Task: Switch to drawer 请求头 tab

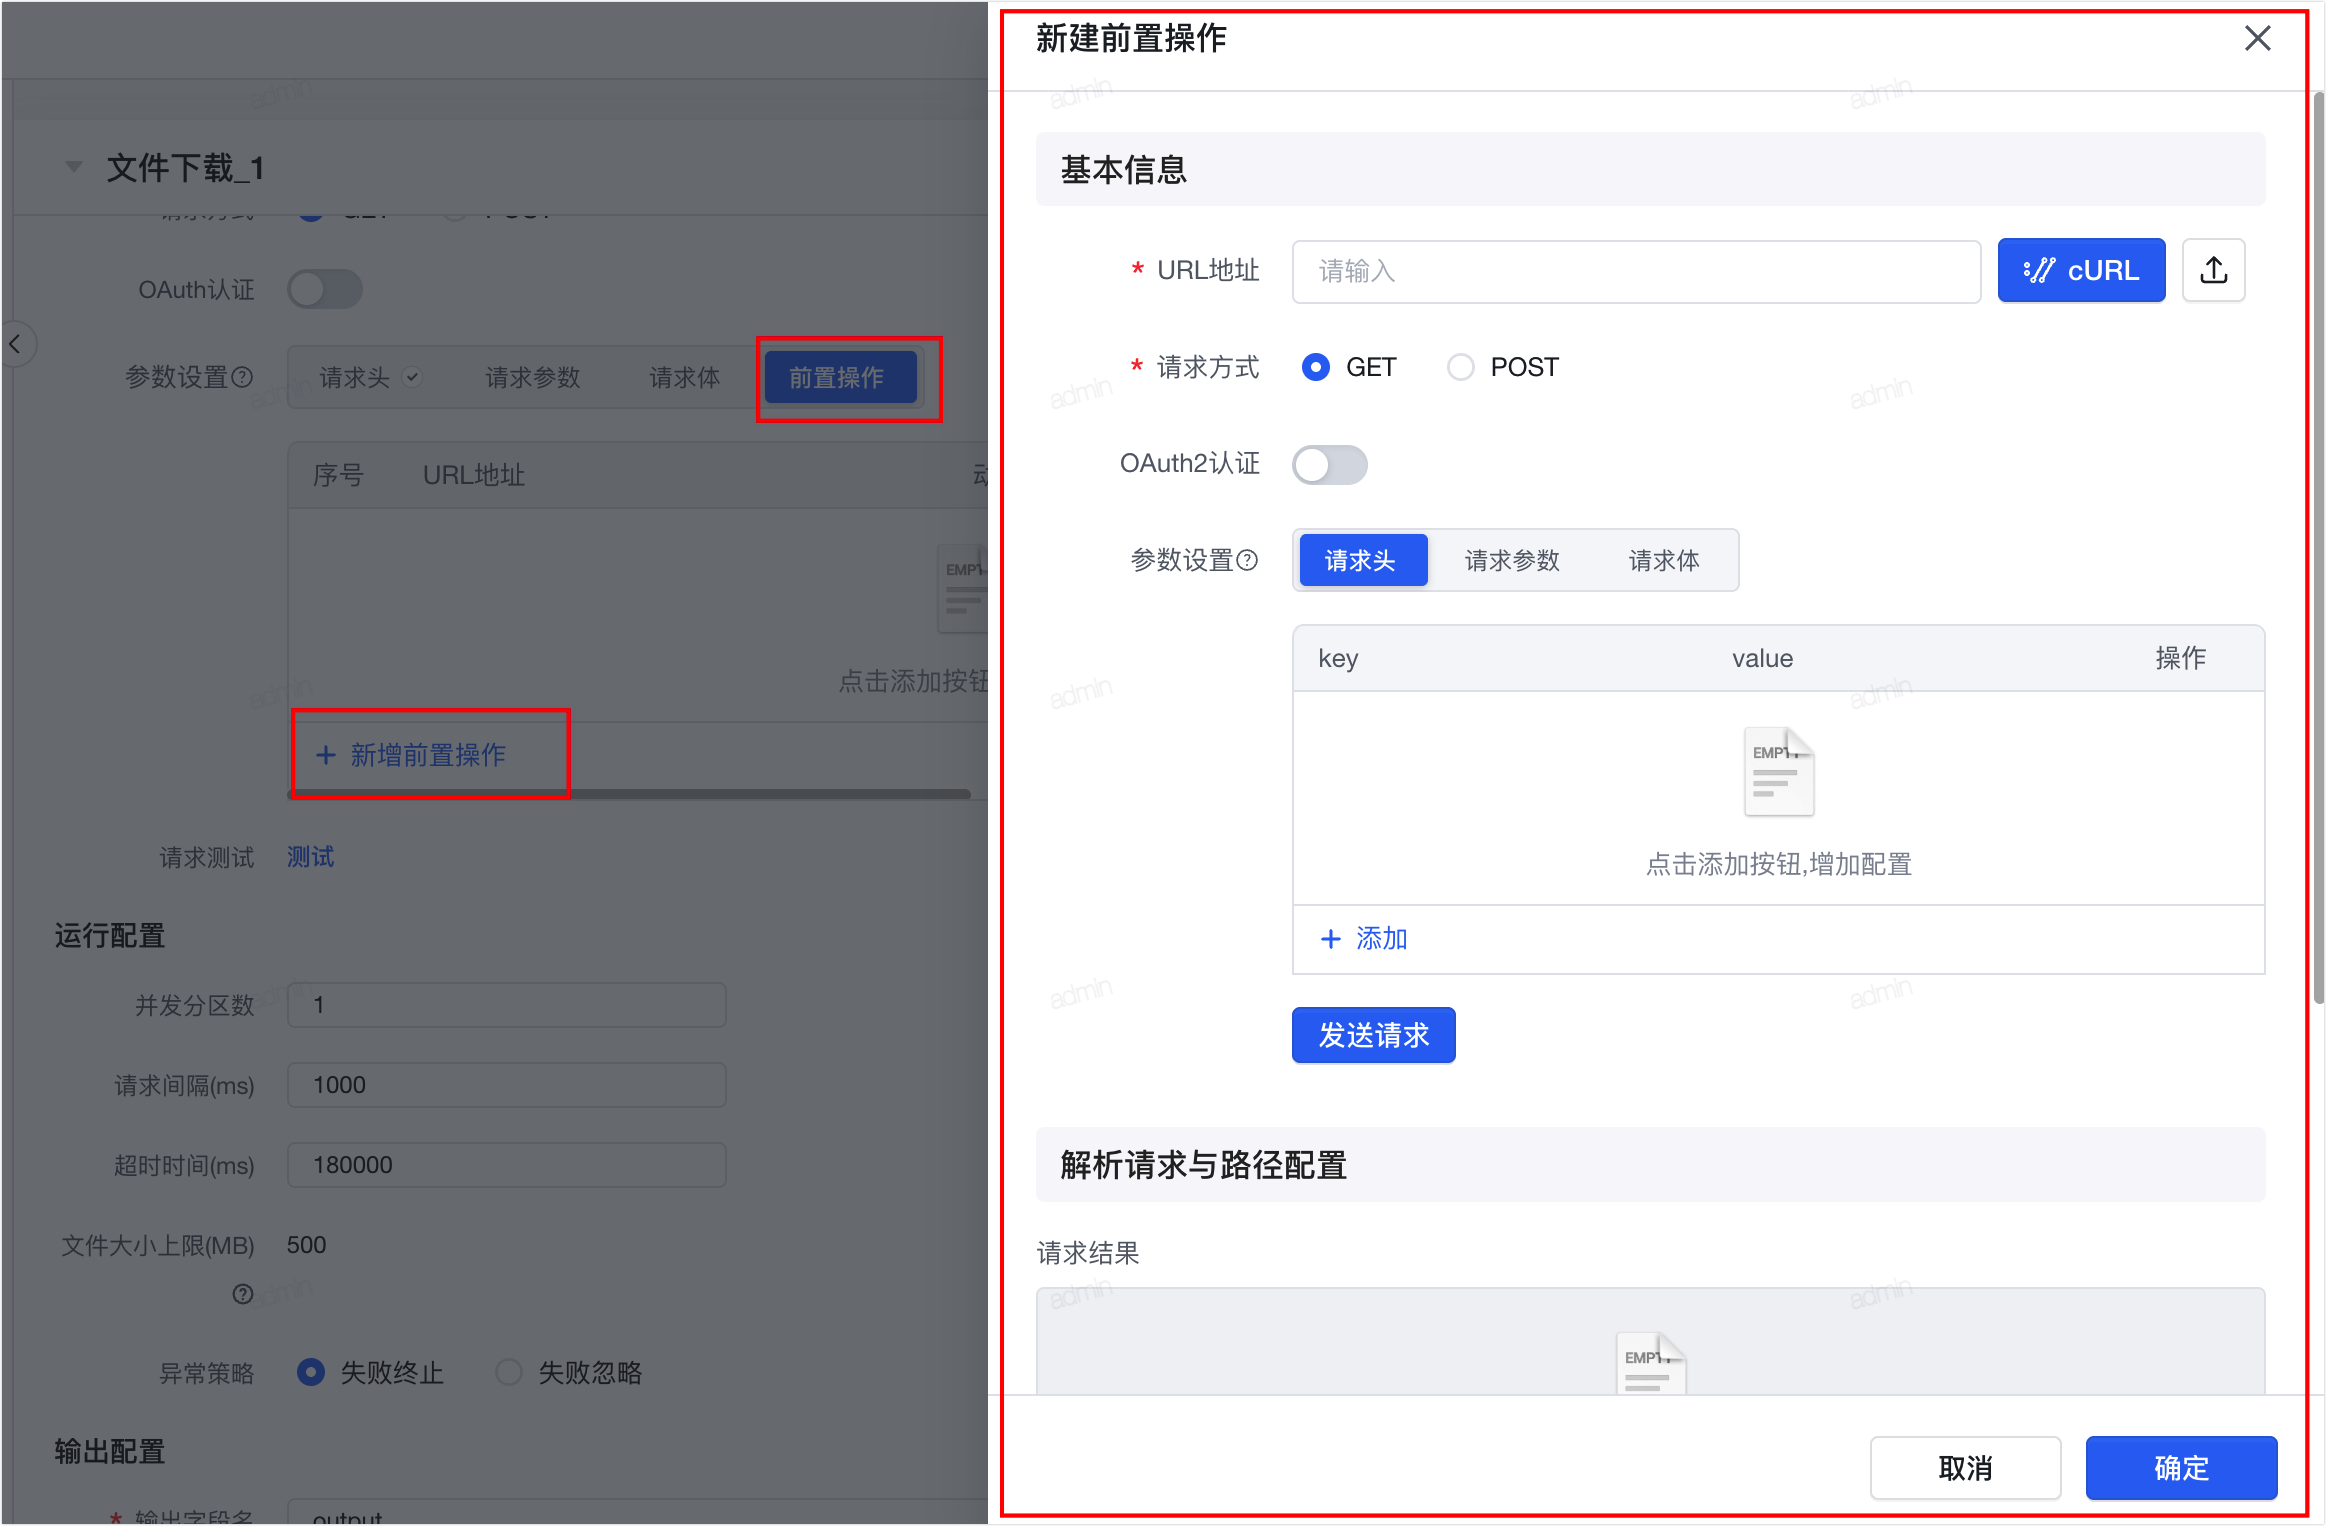Action: click(x=1362, y=560)
